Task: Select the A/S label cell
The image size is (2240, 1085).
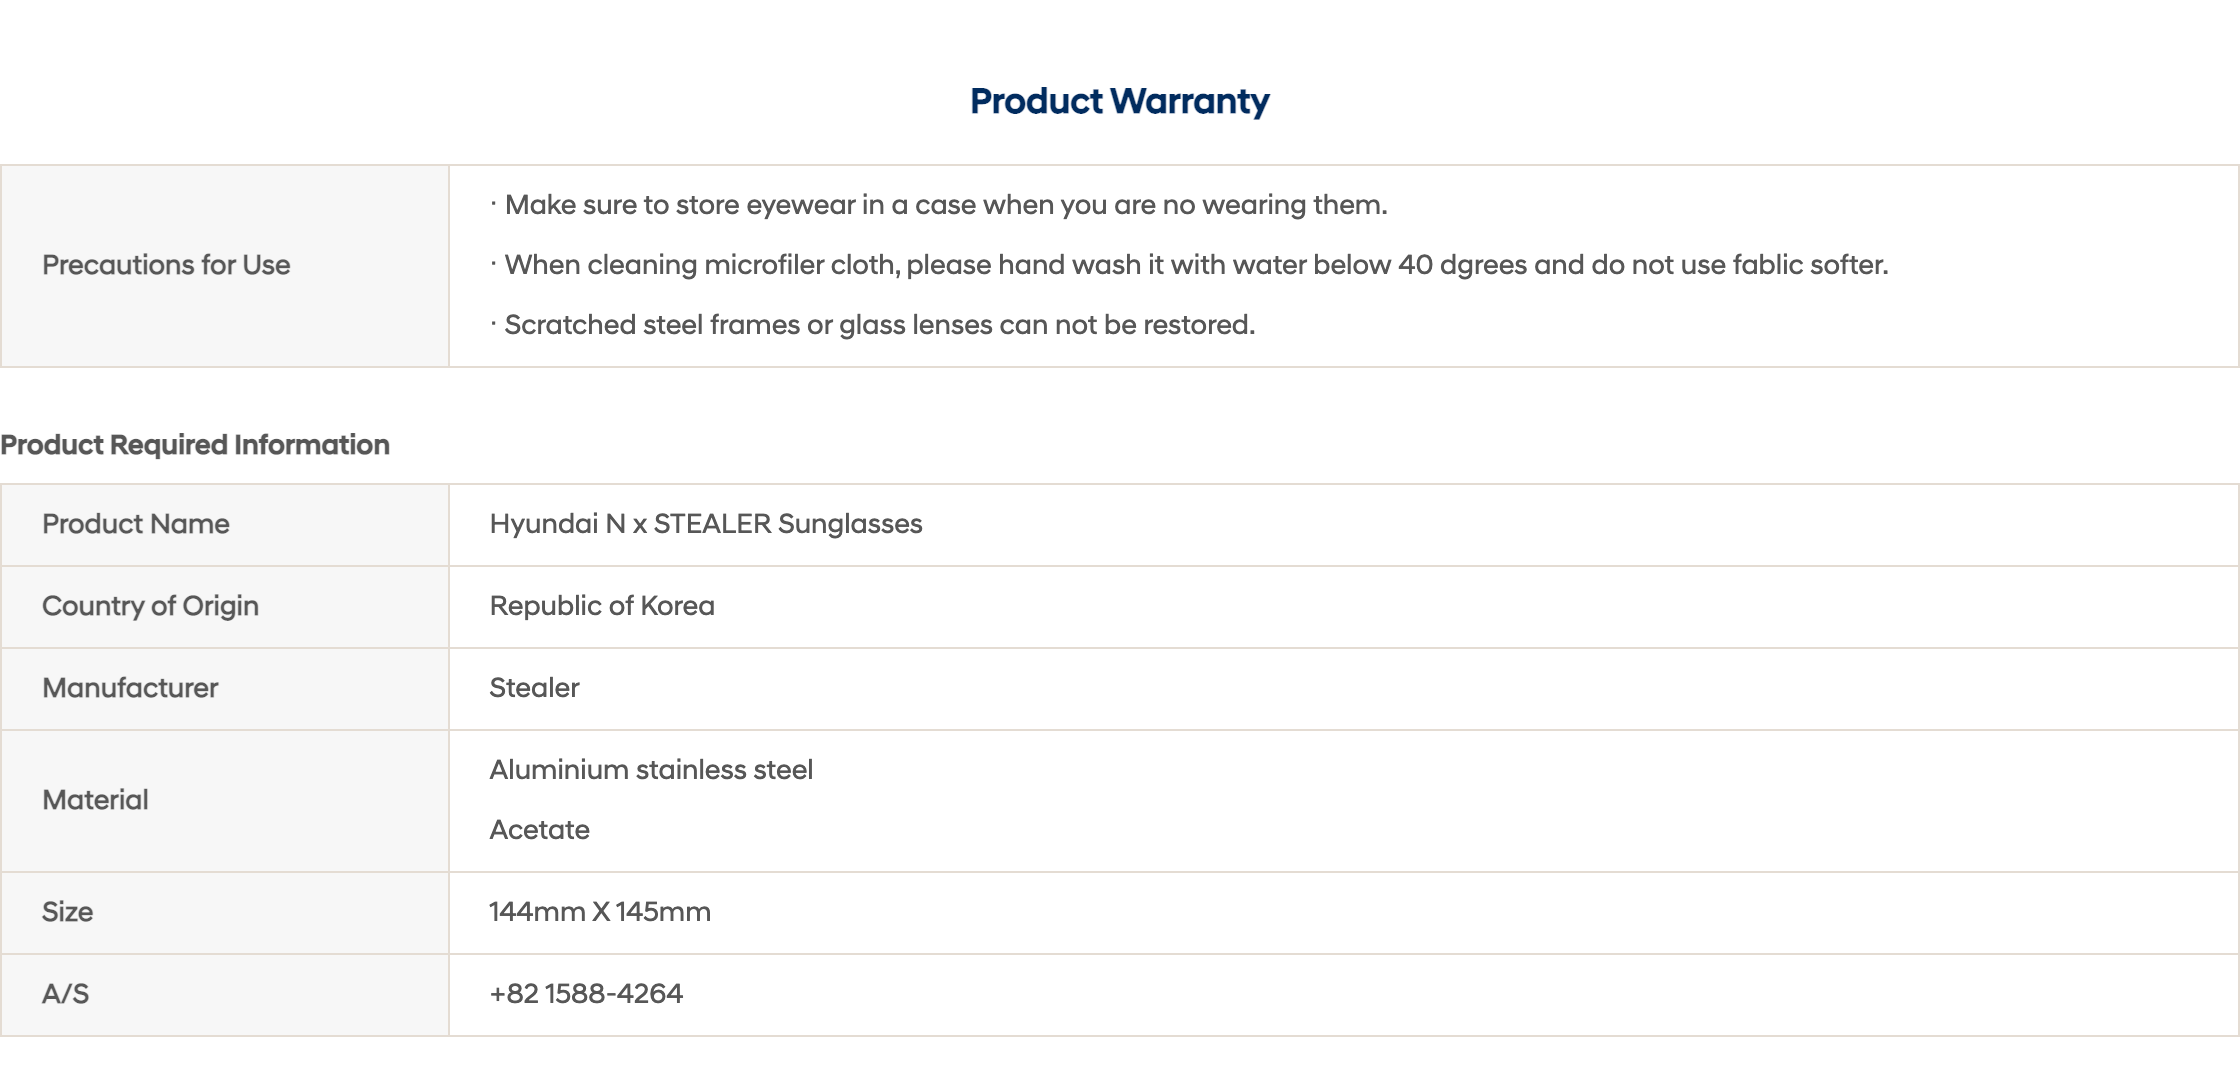Action: (225, 995)
